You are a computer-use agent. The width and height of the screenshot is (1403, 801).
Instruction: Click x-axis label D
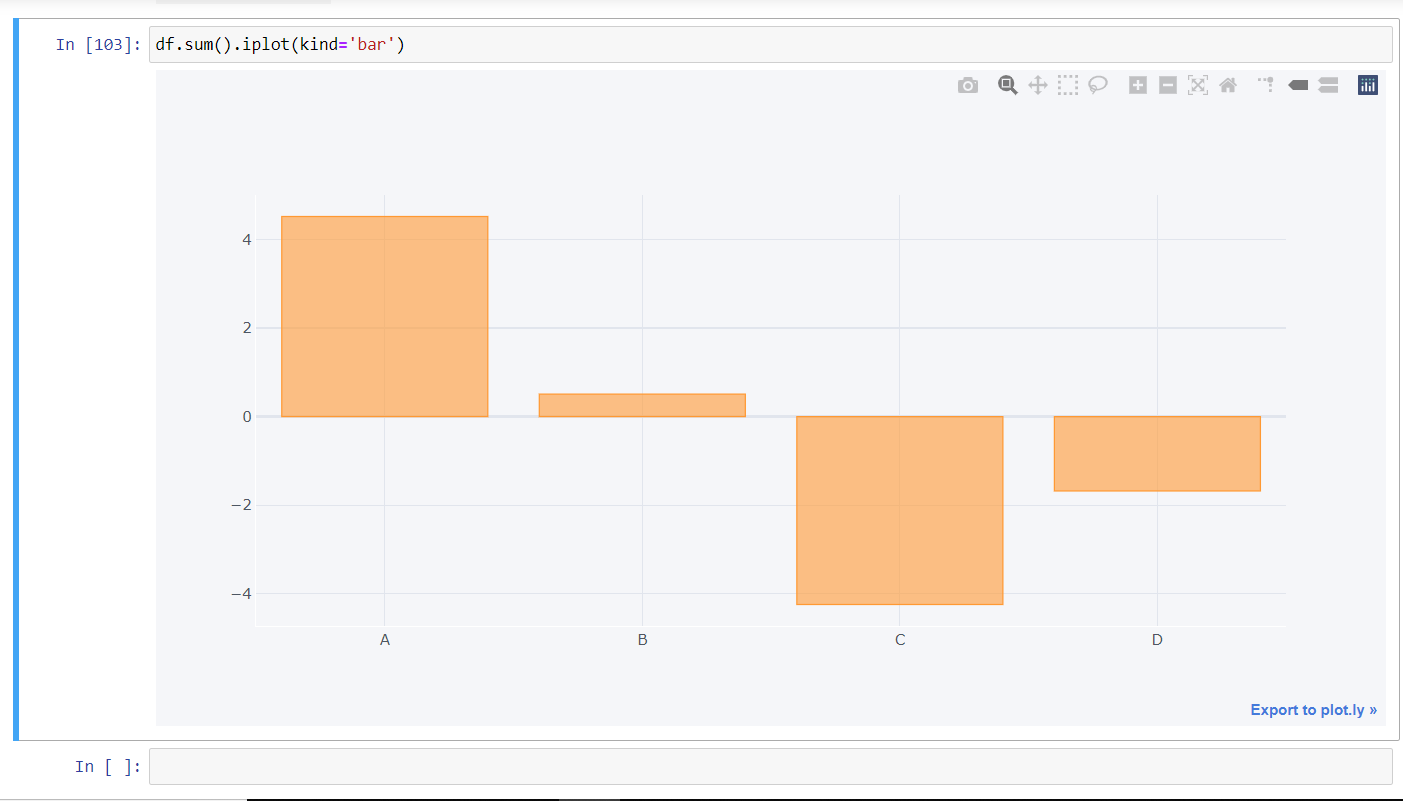coord(1157,640)
